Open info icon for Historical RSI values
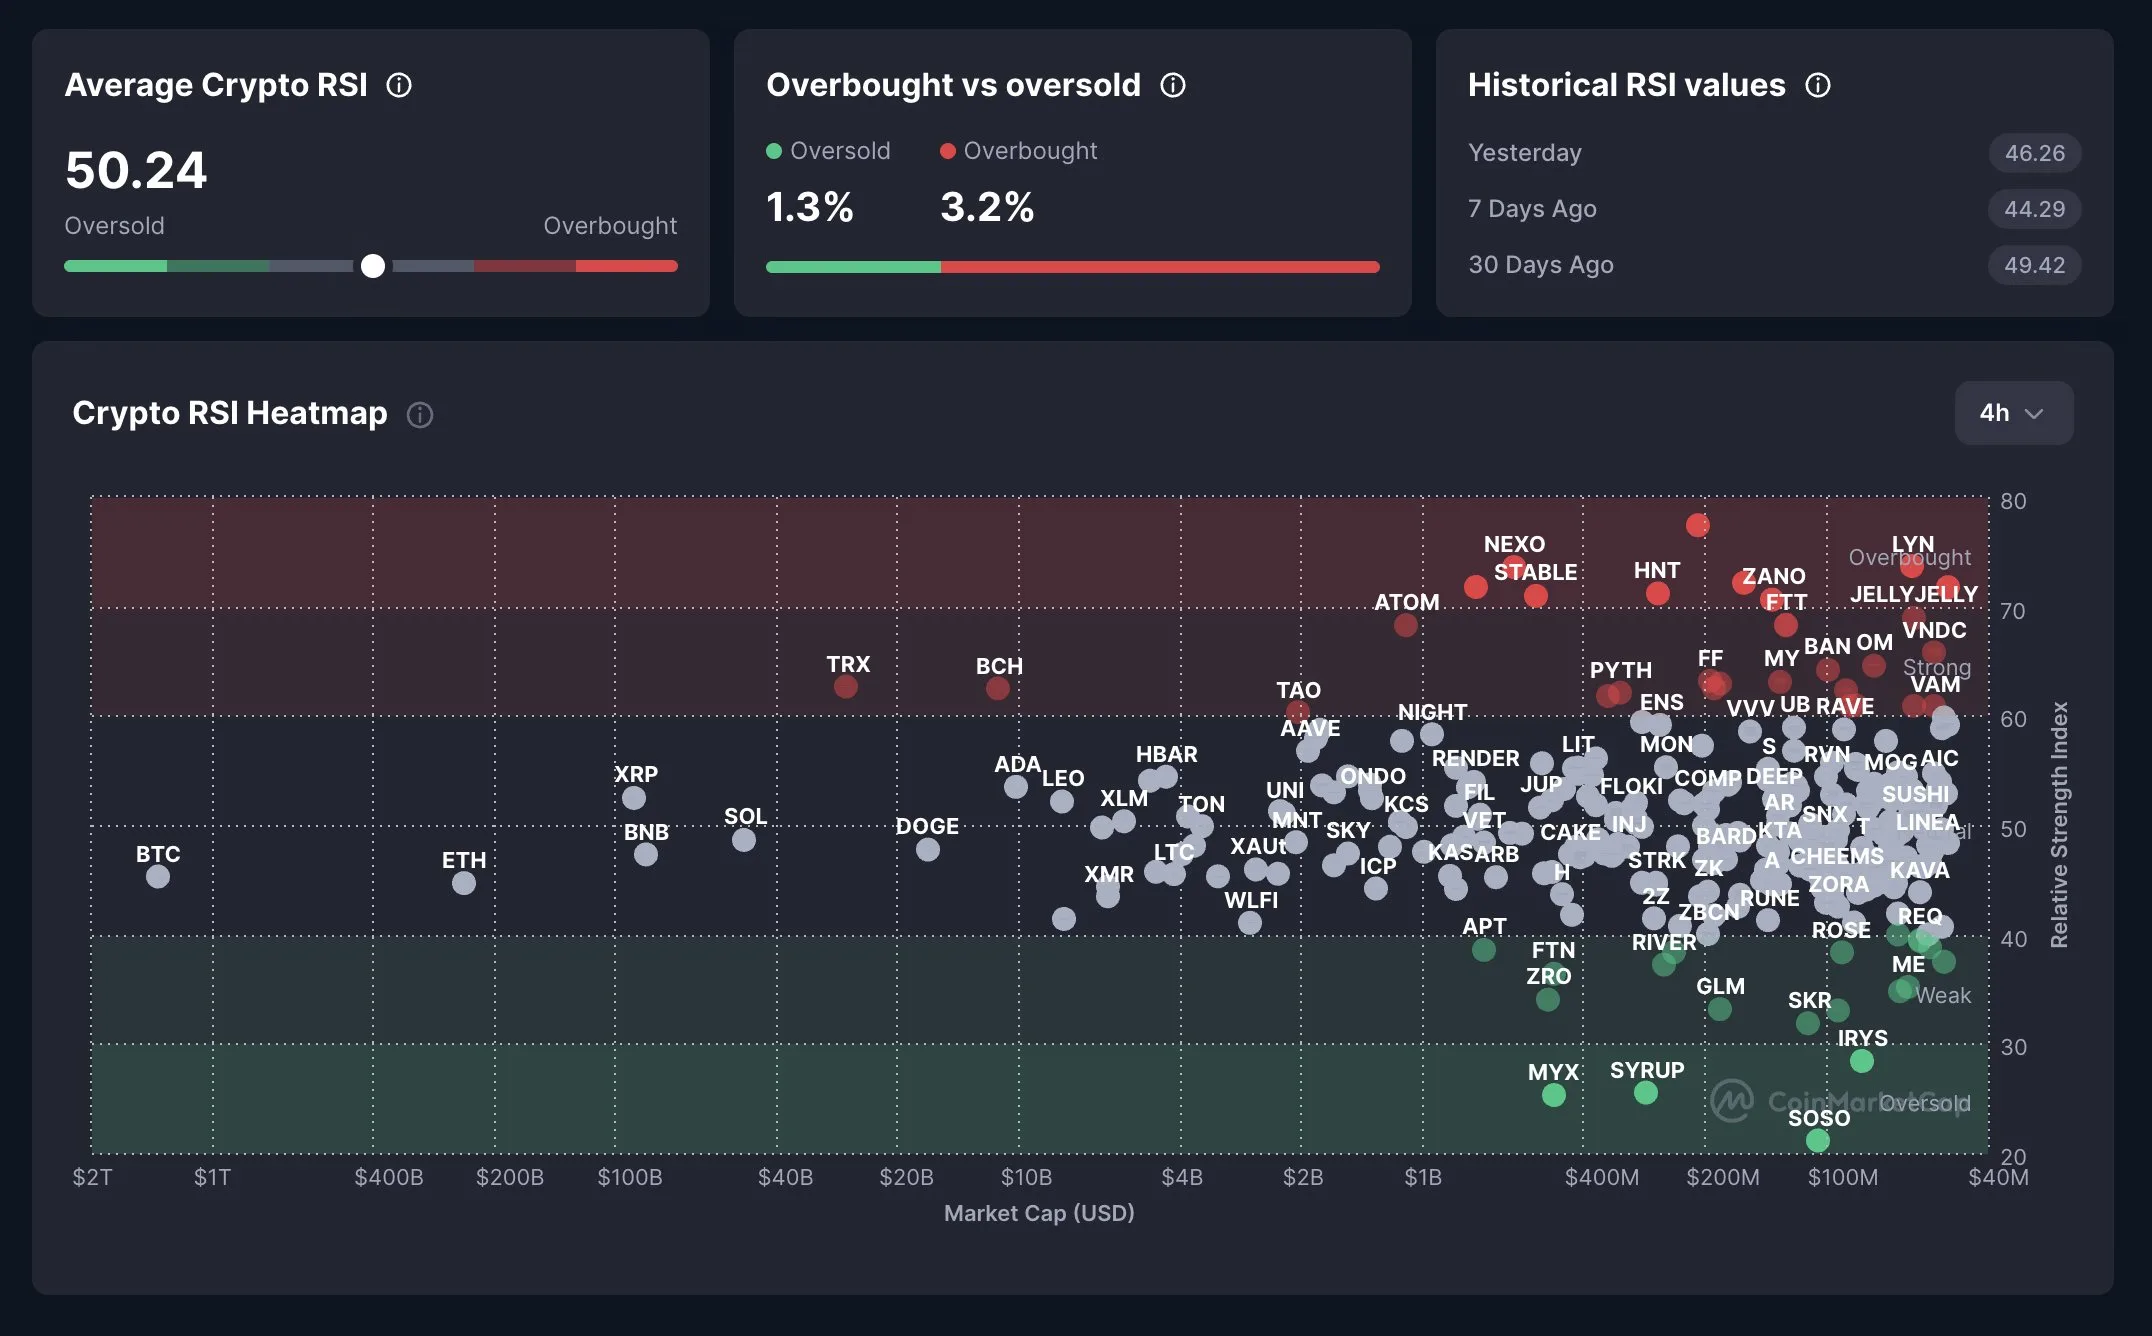The image size is (2152, 1336). [x=1818, y=85]
